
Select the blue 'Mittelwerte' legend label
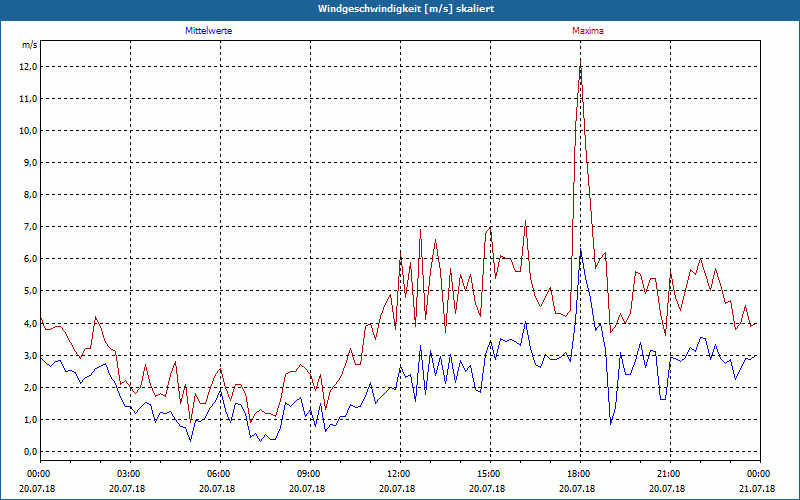click(x=209, y=31)
